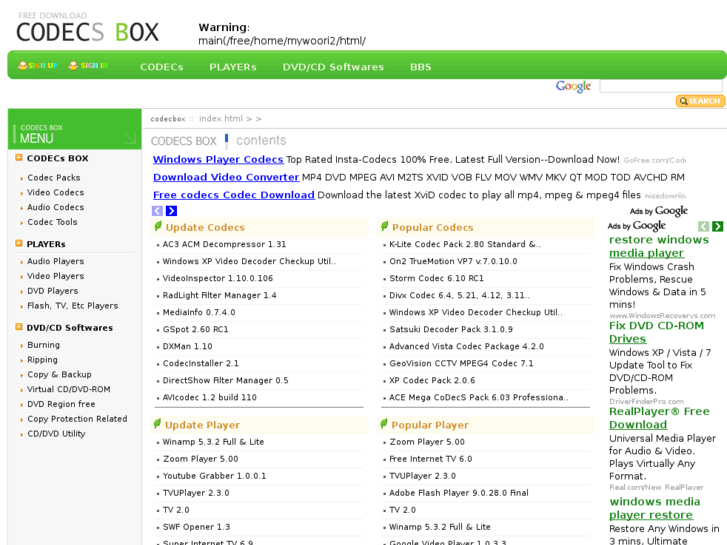Open CodecInstaller 2.1 entry
Screen dimensions: 727x545
coord(200,364)
